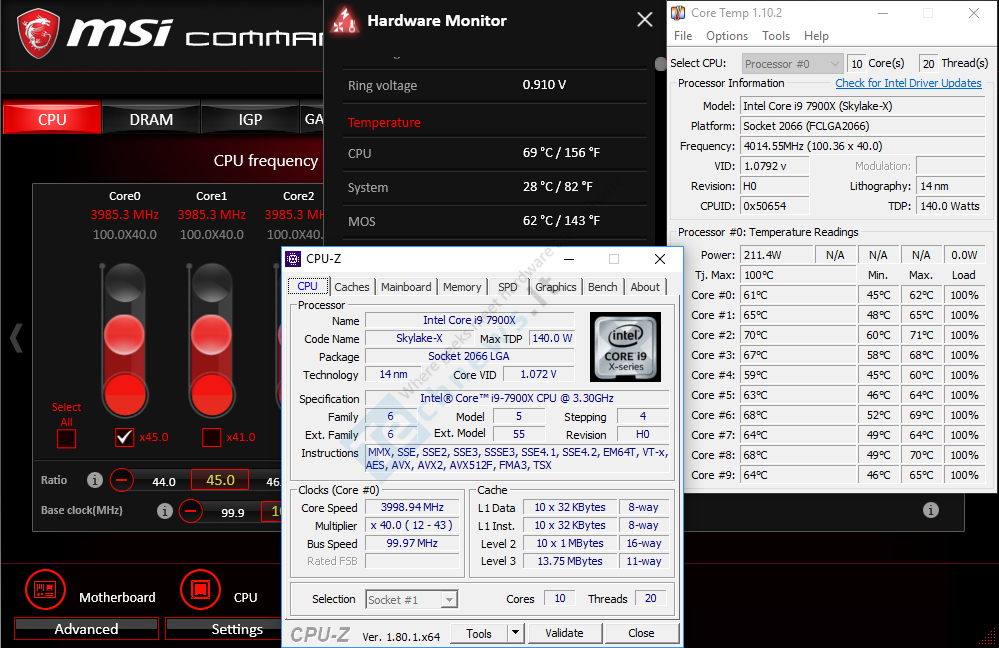
Task: Click the Multiplier value x 40.0 (12 - 43)
Action: (x=412, y=525)
